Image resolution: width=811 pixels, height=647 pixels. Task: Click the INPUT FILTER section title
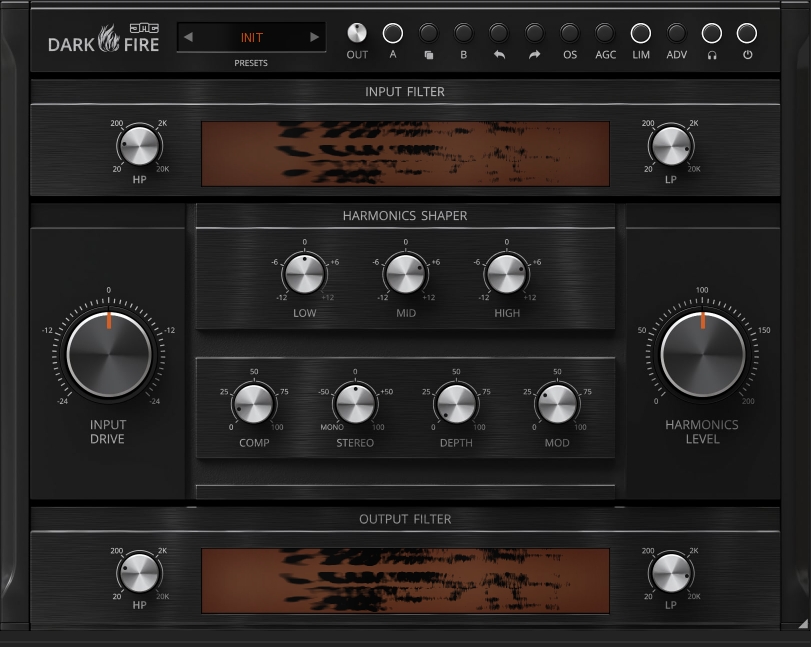(x=405, y=92)
